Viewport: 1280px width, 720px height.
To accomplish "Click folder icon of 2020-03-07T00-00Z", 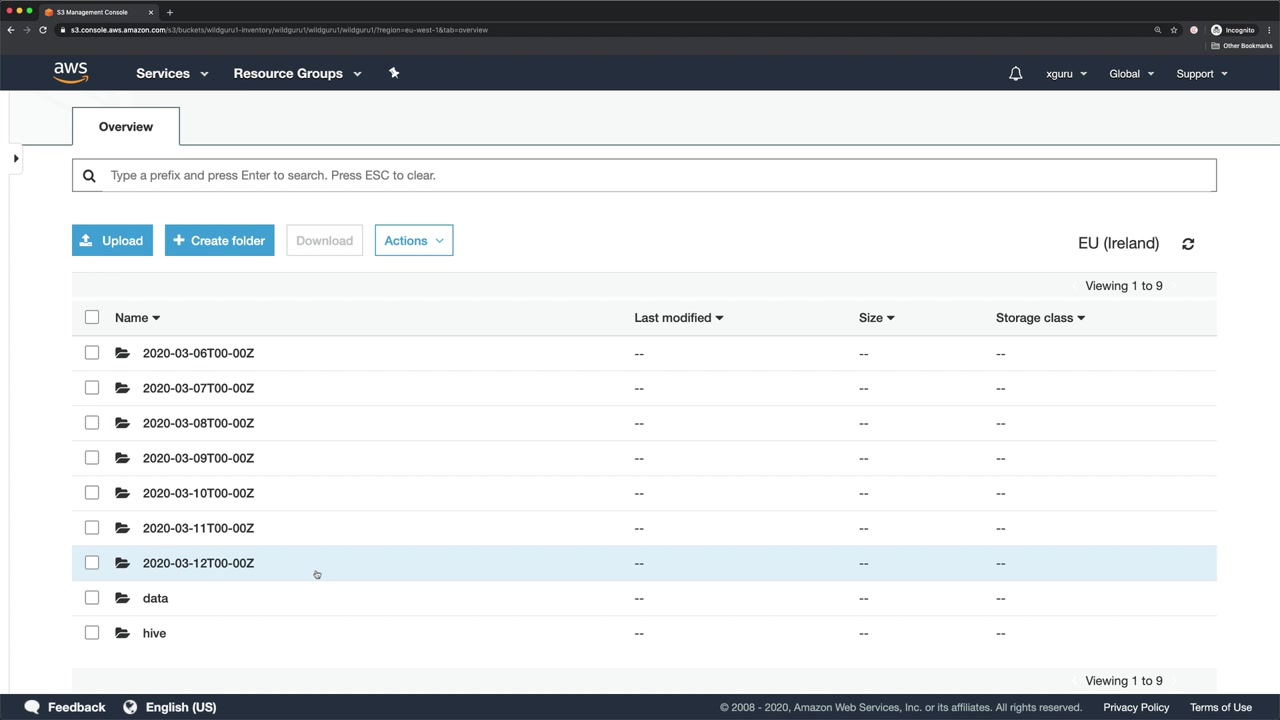I will coord(122,388).
